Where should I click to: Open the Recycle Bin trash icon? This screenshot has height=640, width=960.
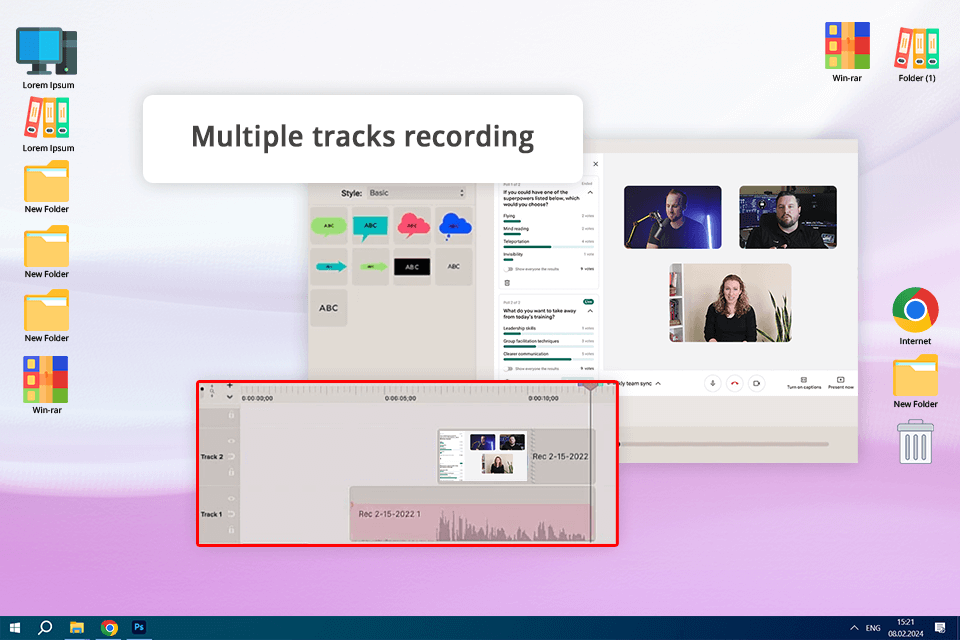coord(915,442)
